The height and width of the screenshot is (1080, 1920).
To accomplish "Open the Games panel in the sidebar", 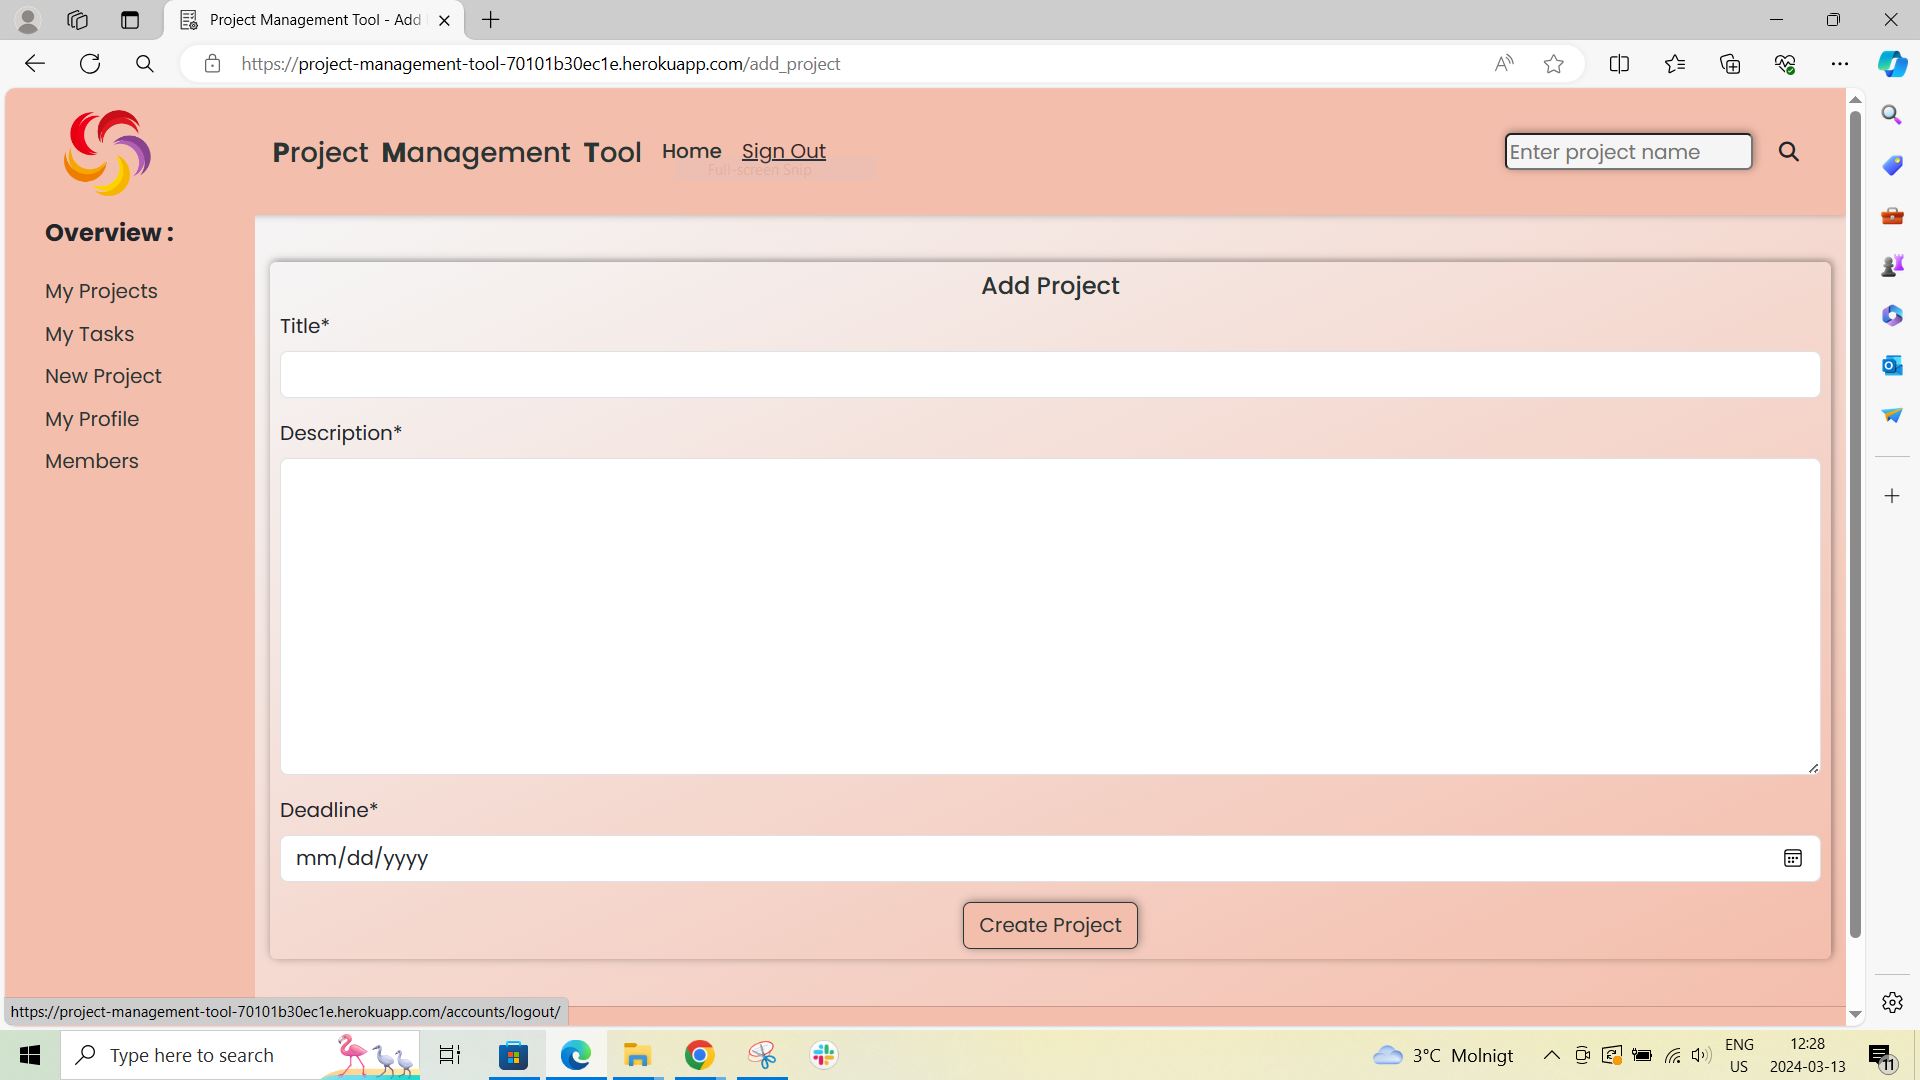I will pos(1891,265).
